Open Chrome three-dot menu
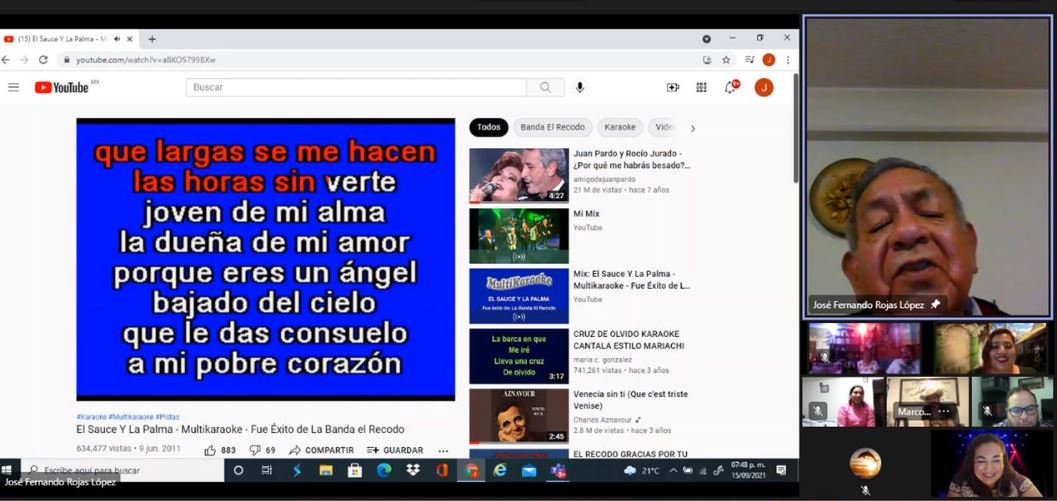Screen dimensions: 1057x501 click(x=787, y=59)
